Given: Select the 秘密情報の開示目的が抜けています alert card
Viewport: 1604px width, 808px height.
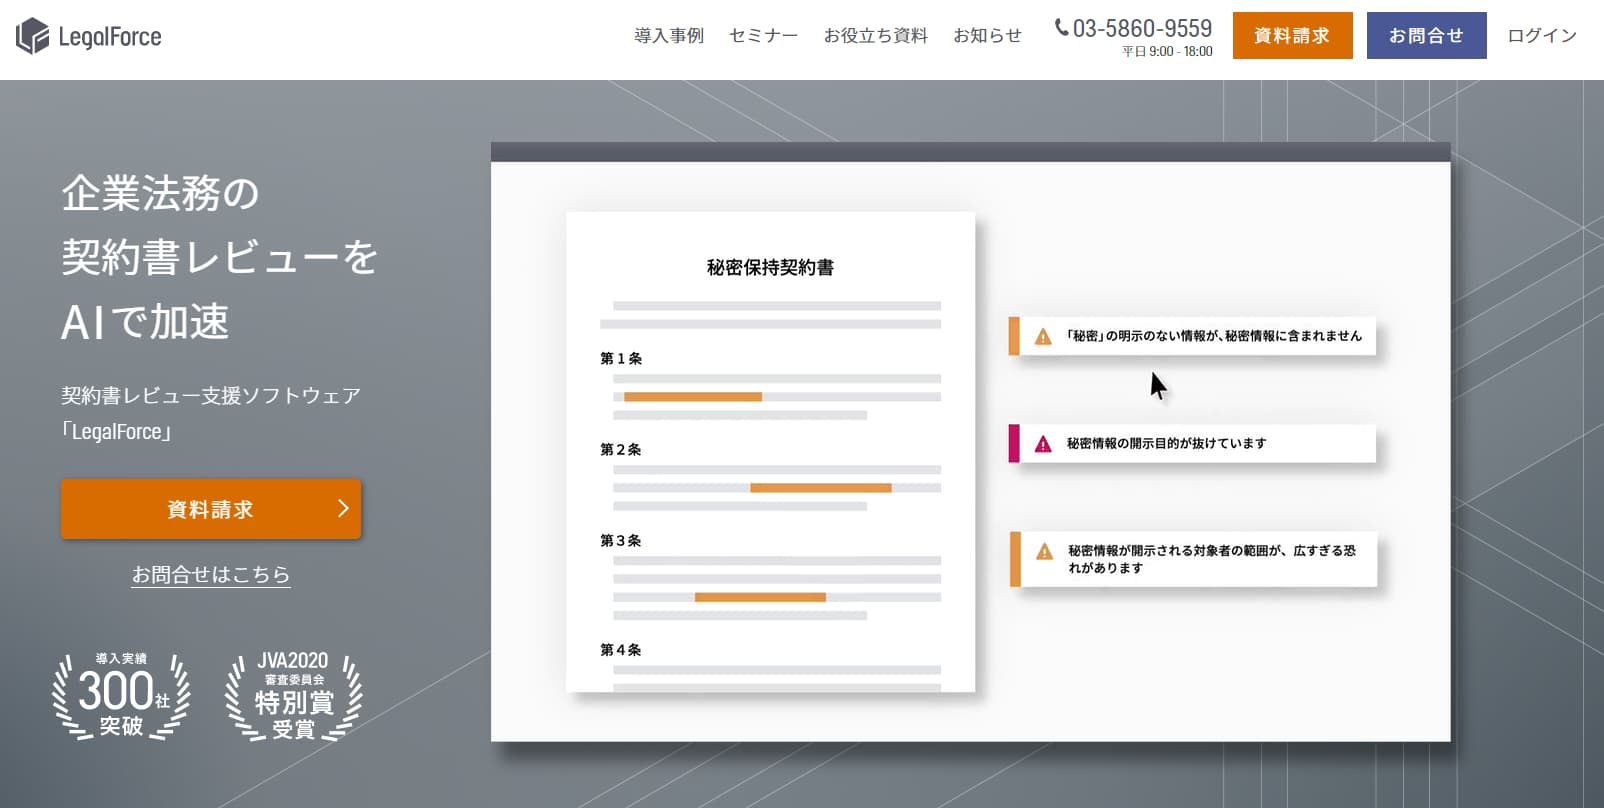Looking at the screenshot, I should tap(1192, 443).
